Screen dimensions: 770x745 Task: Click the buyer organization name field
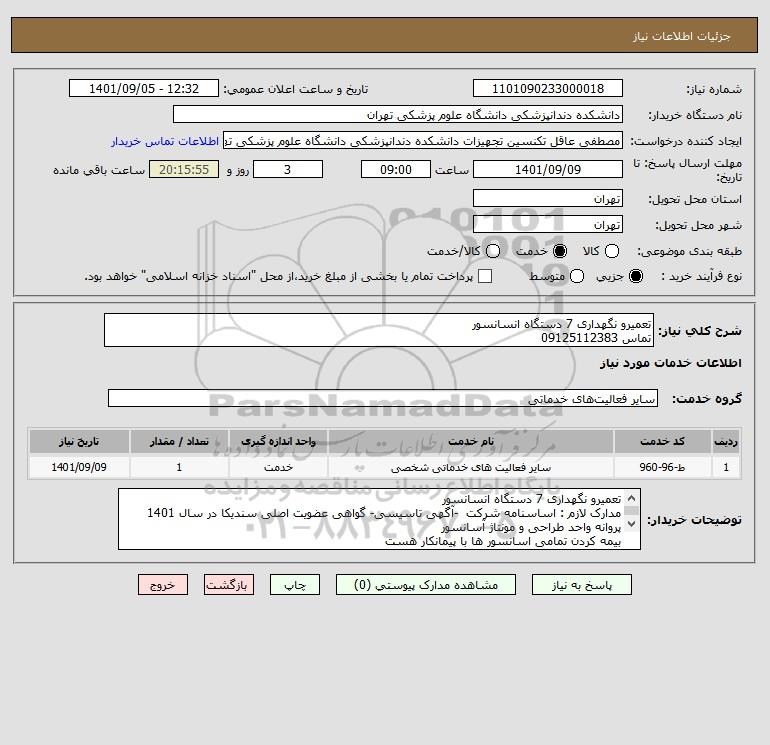[x=398, y=114]
